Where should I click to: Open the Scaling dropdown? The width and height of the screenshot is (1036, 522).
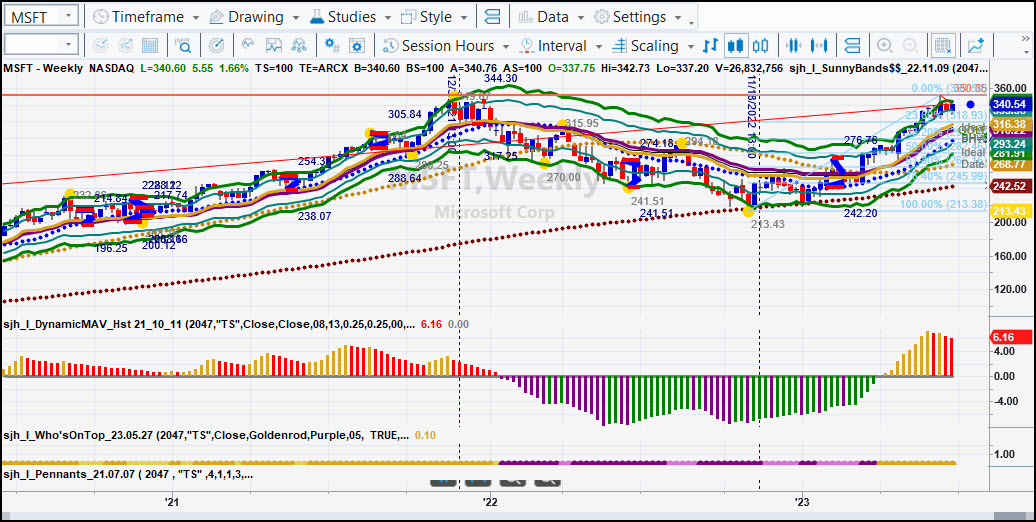653,46
